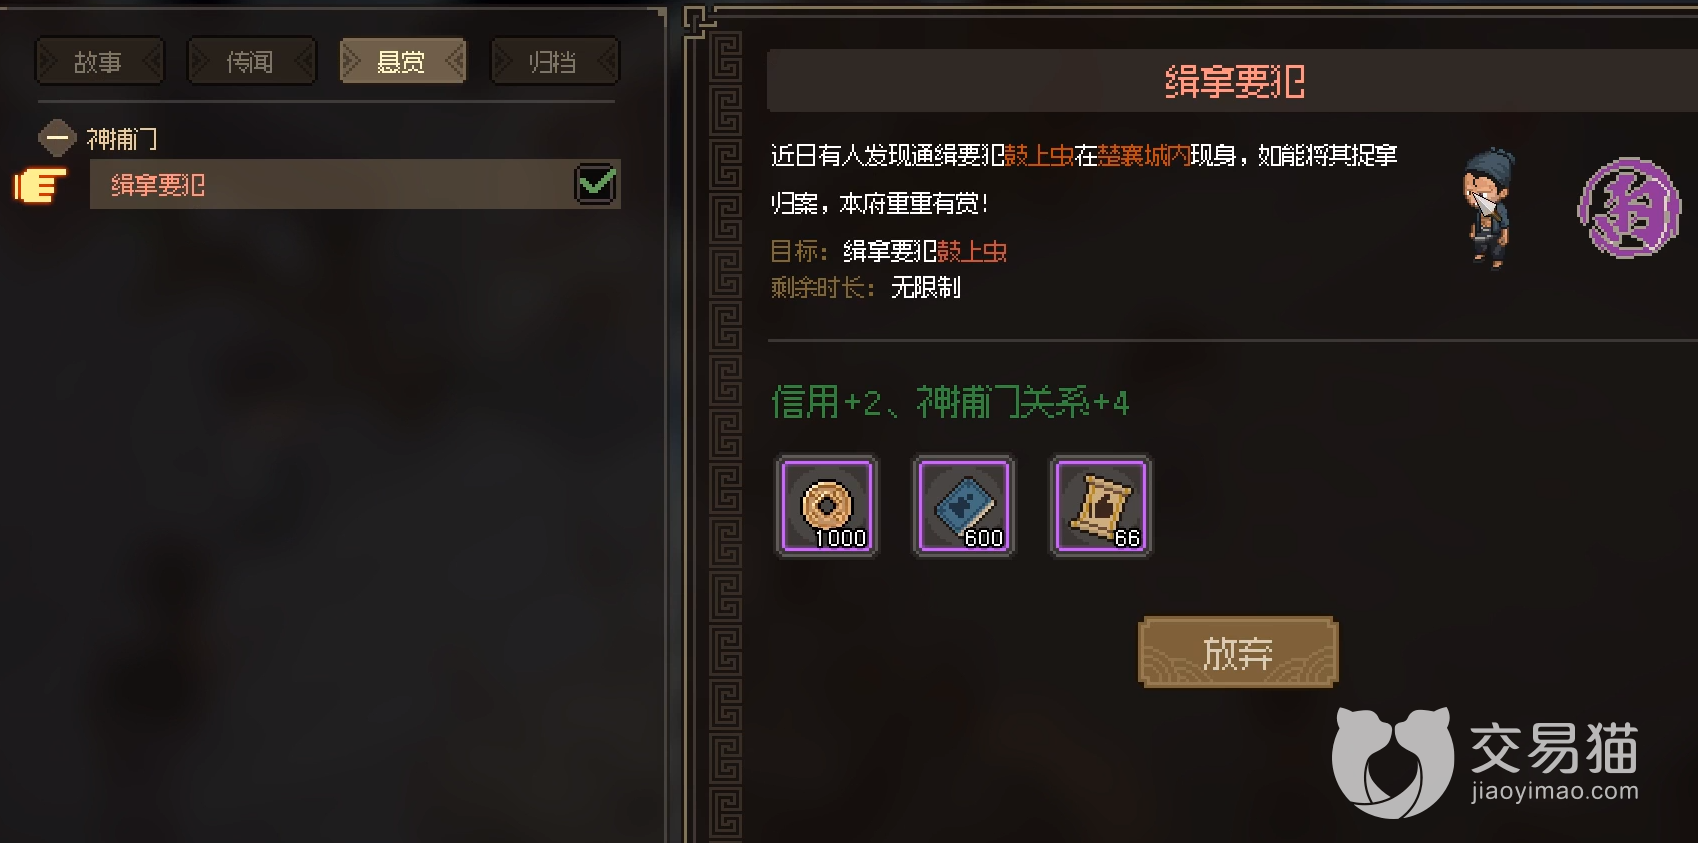Switch to the 故事 tab
The height and width of the screenshot is (843, 1698).
click(99, 62)
